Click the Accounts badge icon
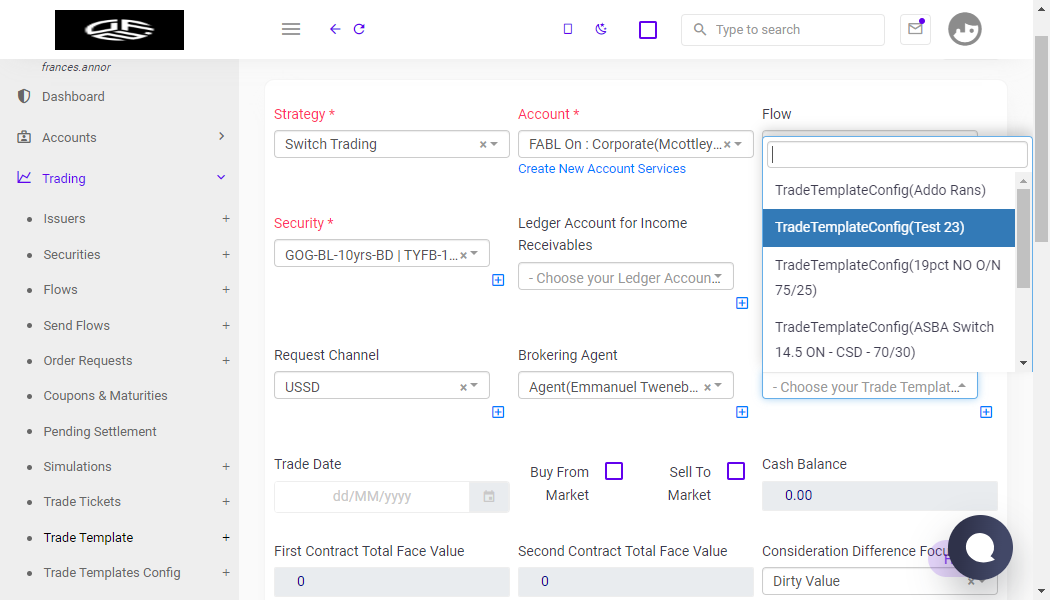 click(x=24, y=137)
